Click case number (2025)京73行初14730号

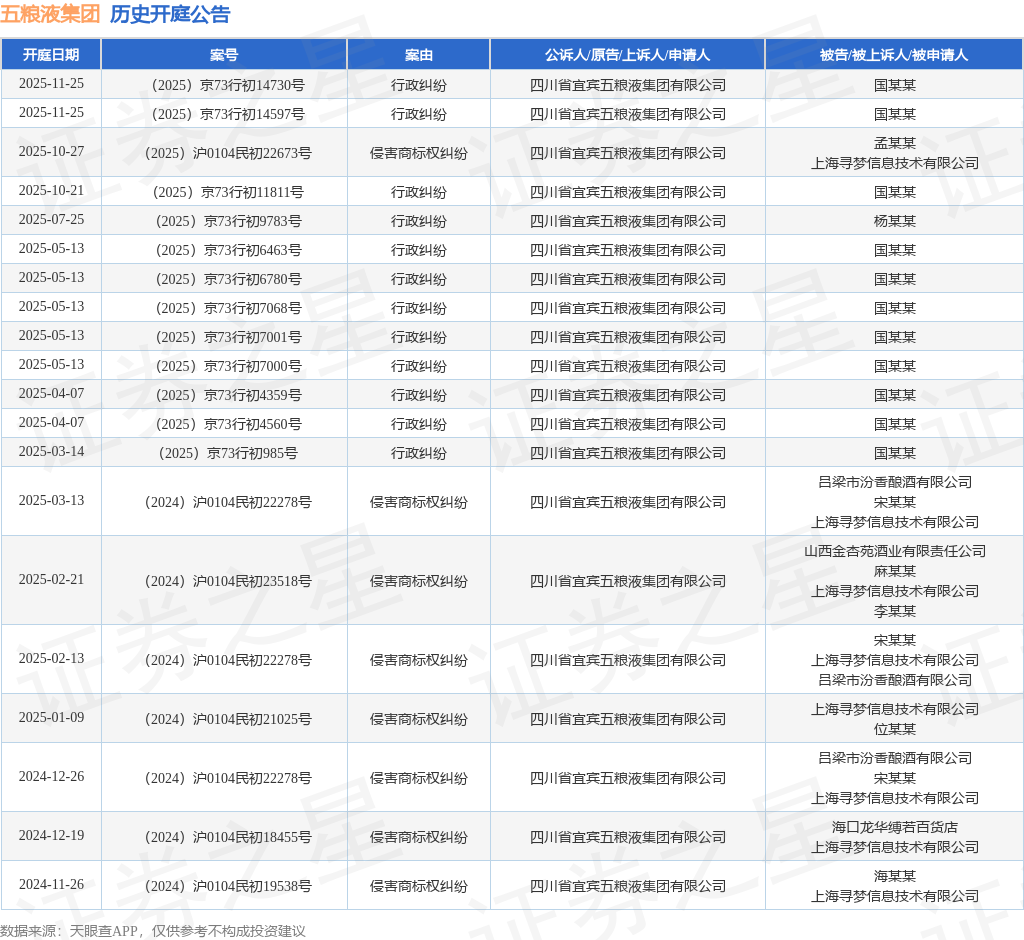tap(224, 85)
